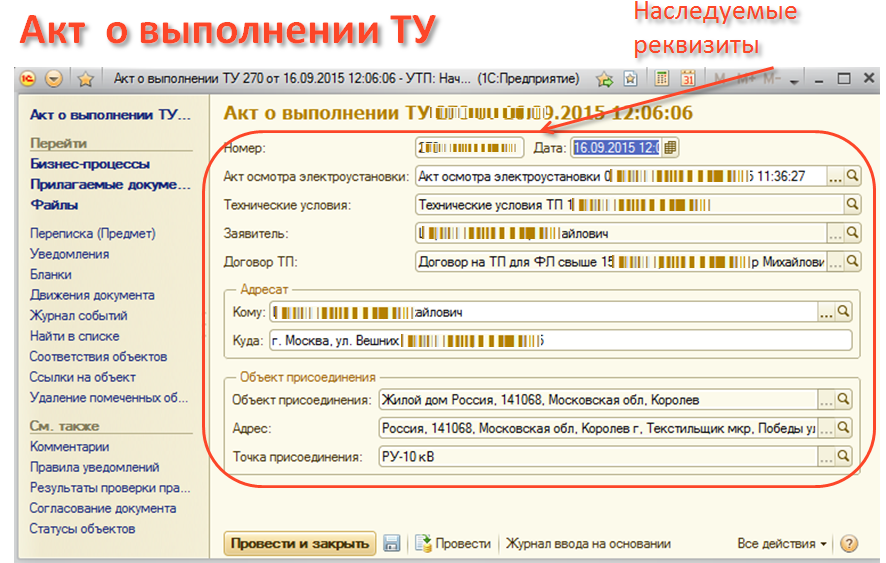Click magnifier next to Точка присоединения field
The image size is (886, 563).
pos(844,457)
